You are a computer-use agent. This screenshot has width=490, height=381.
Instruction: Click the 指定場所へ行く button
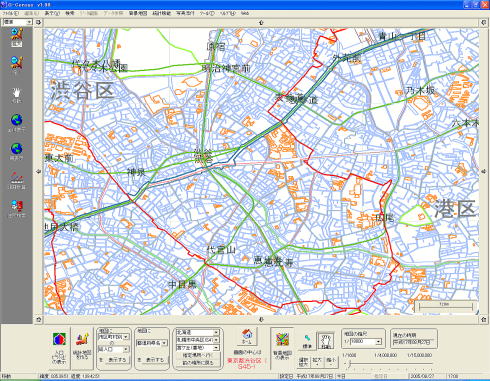(x=198, y=355)
